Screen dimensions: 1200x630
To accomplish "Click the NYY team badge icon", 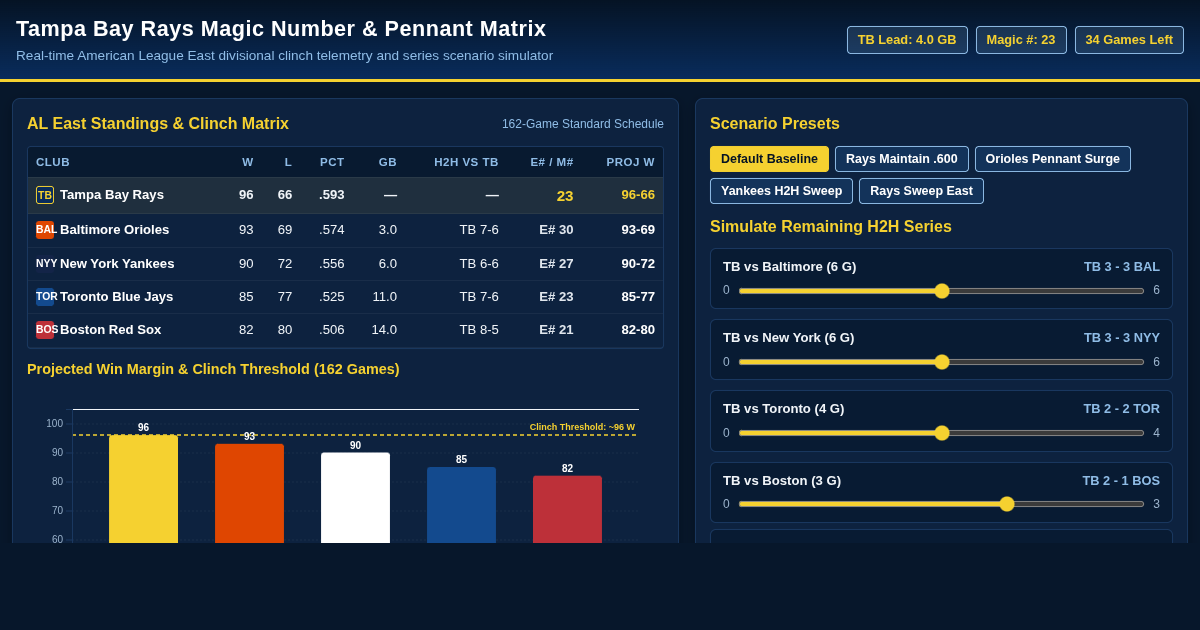I will [45, 264].
